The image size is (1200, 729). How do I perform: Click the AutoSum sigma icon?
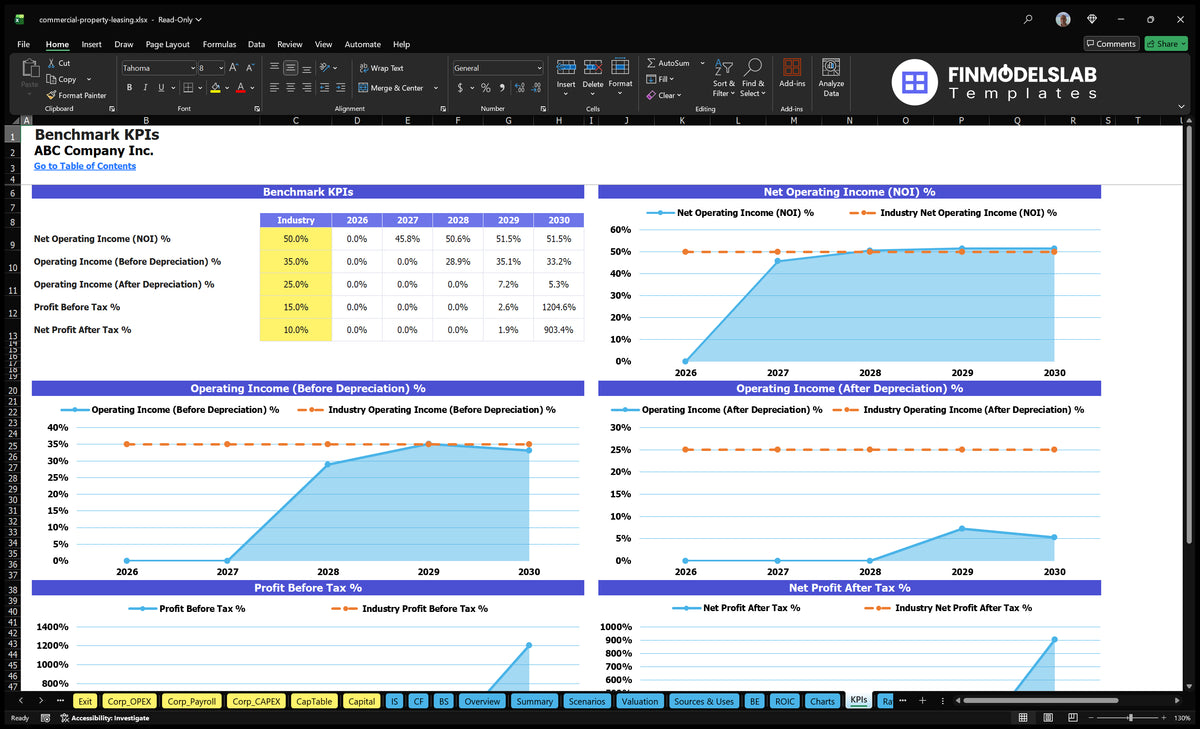point(651,63)
